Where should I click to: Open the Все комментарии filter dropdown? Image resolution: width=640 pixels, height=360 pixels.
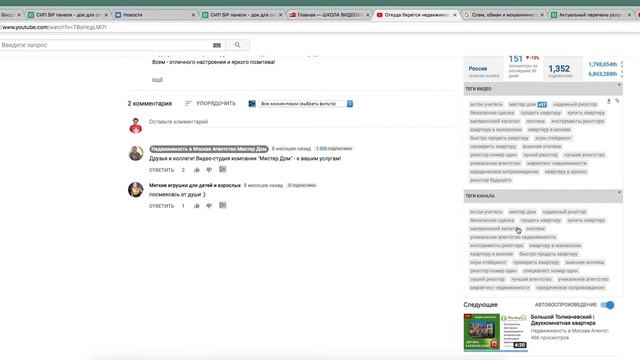click(x=305, y=104)
